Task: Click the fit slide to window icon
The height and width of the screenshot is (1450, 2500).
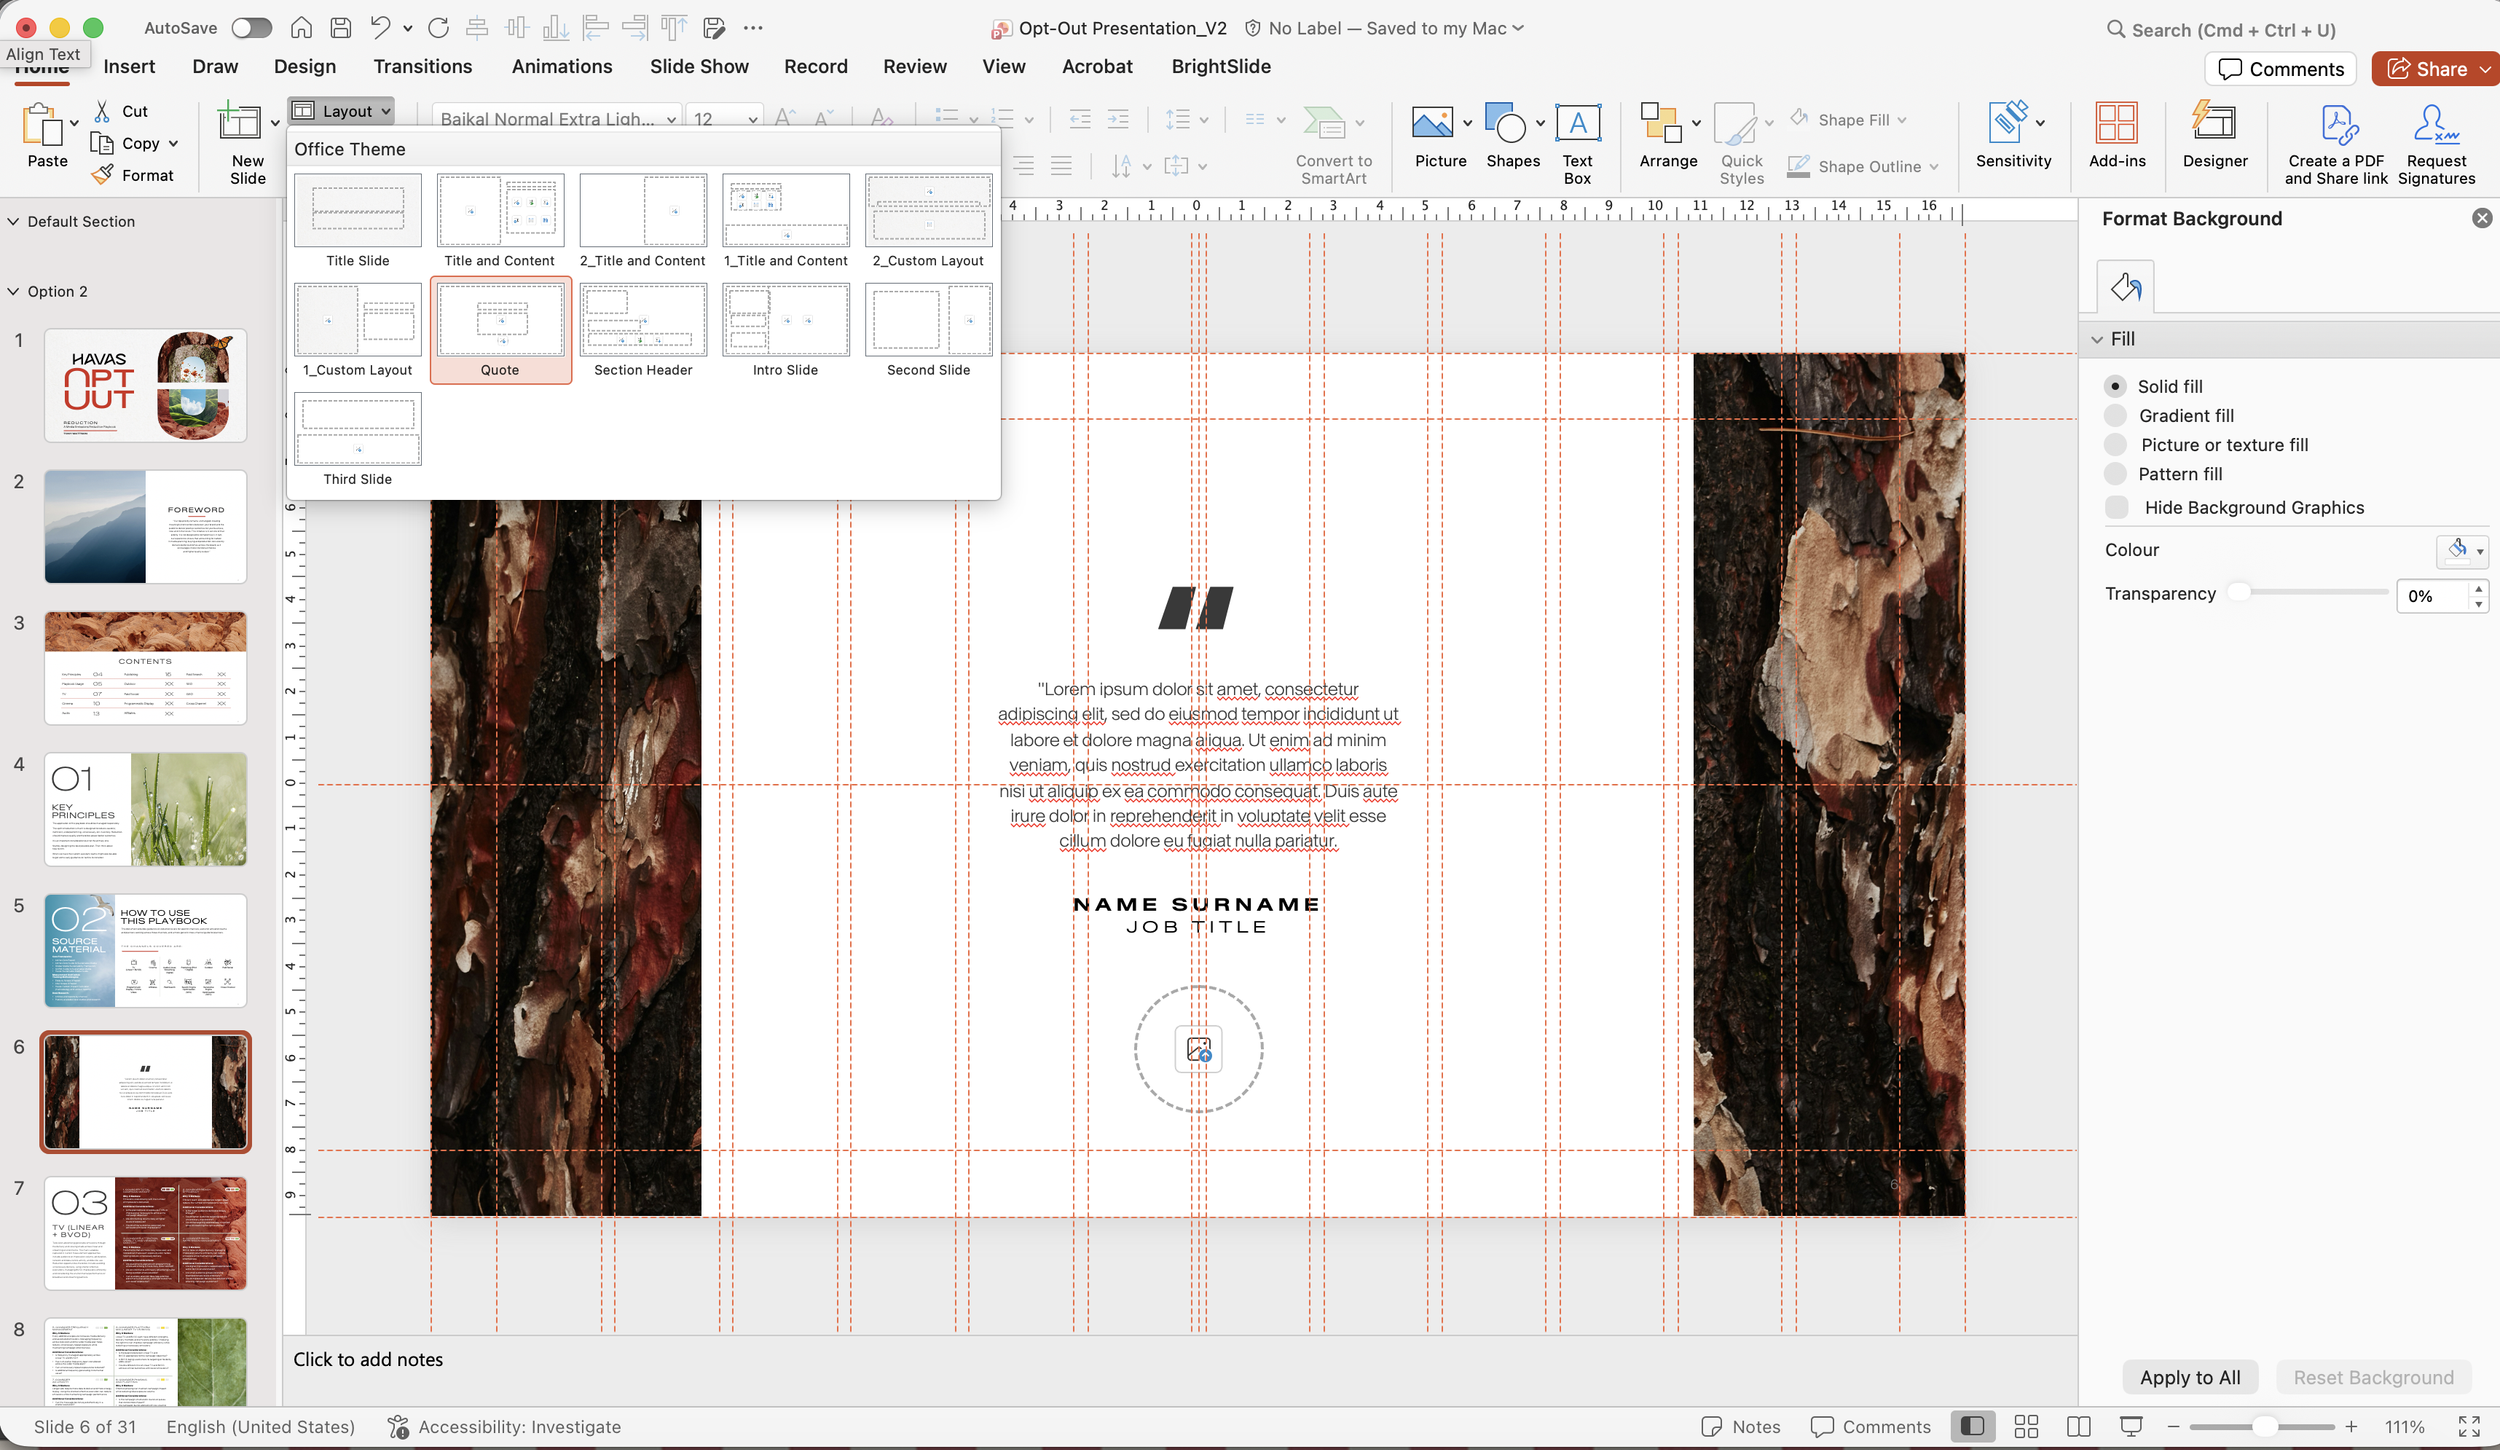Action: tap(2468, 1426)
